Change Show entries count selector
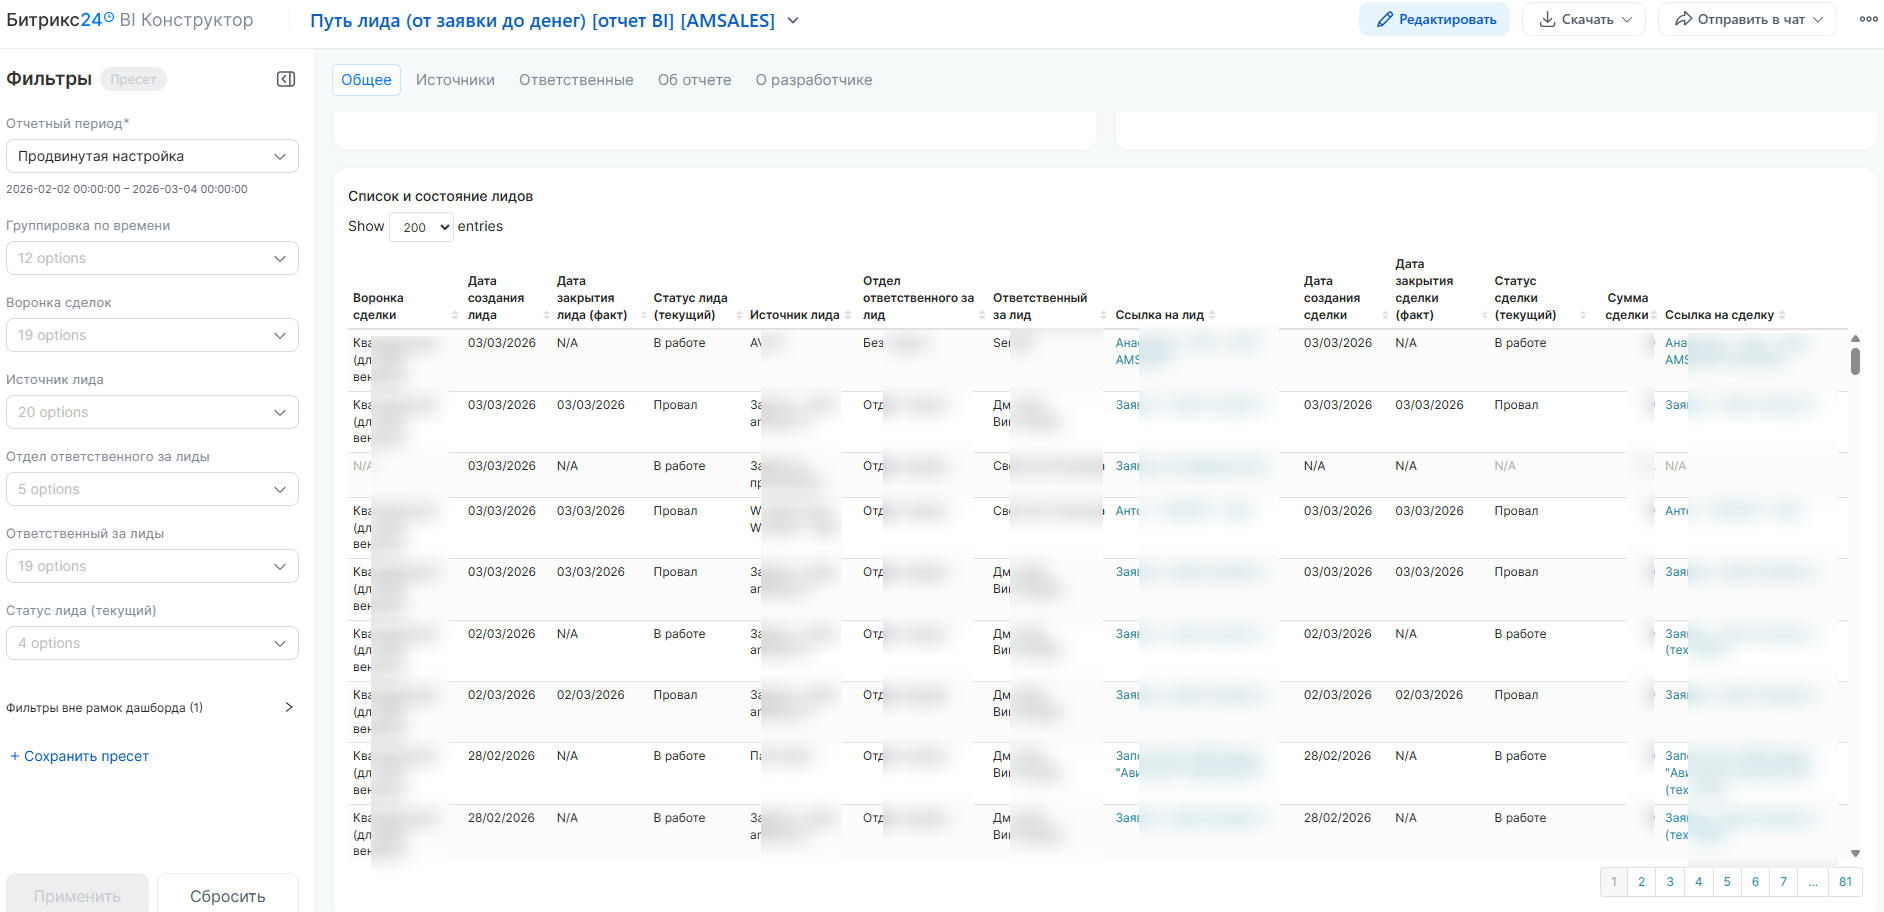The width and height of the screenshot is (1884, 912). 421,227
